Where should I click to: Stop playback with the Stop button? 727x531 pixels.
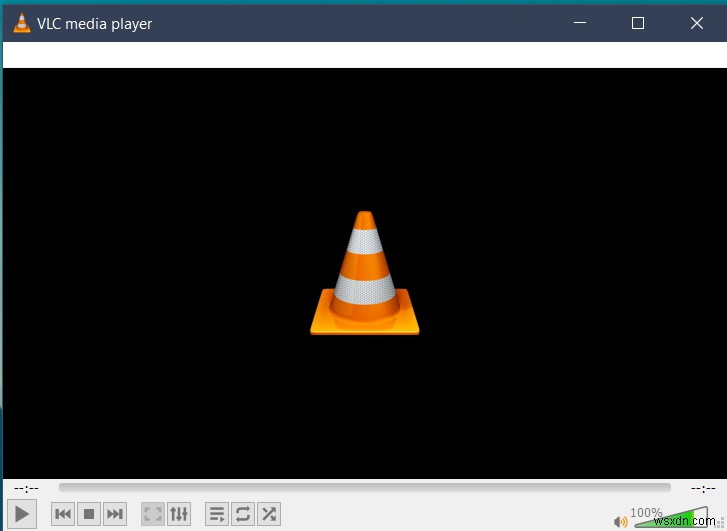89,514
